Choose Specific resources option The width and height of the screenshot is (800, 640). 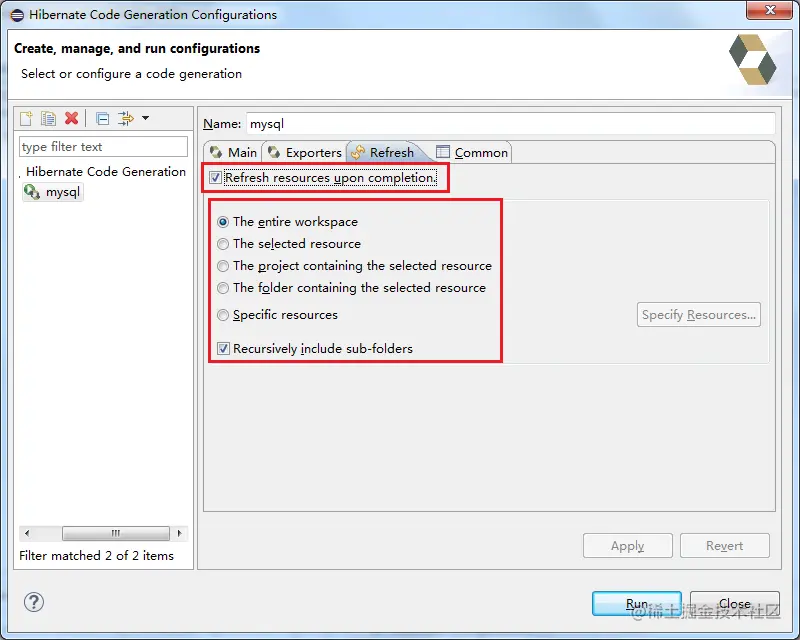click(x=223, y=314)
